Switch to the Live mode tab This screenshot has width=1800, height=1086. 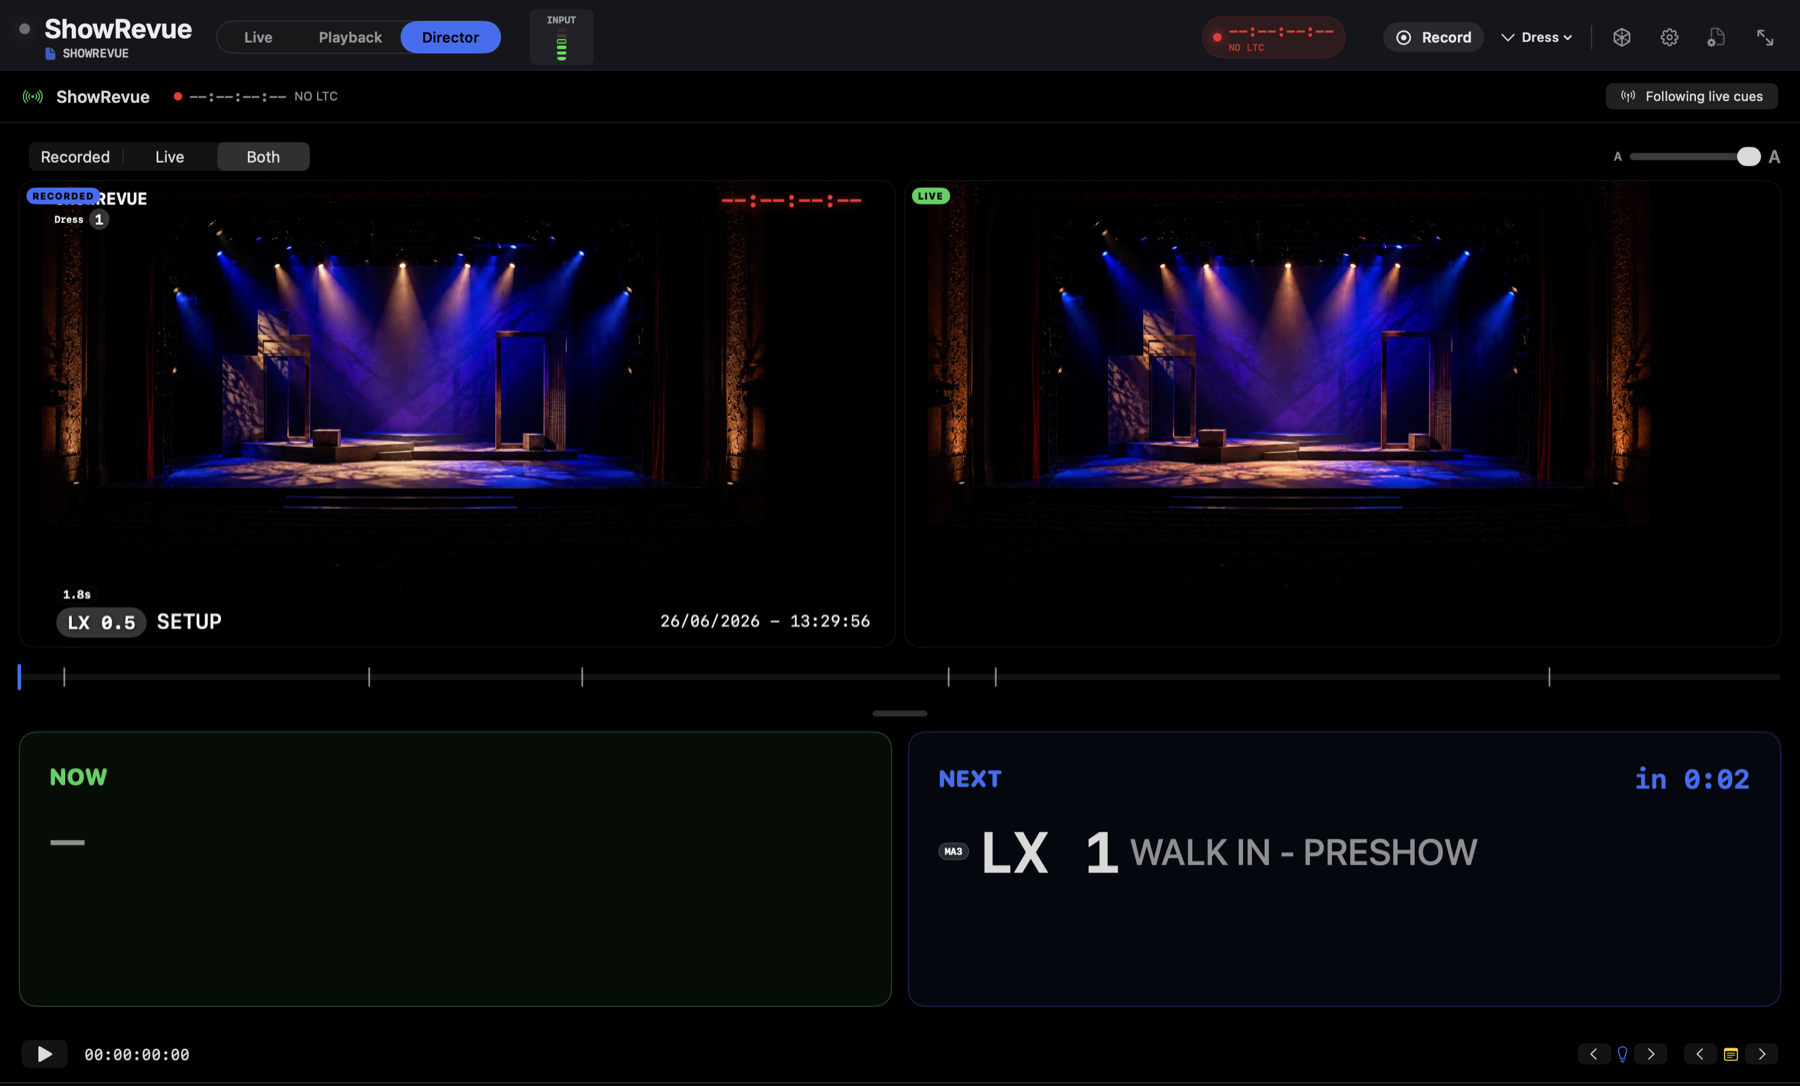(258, 37)
